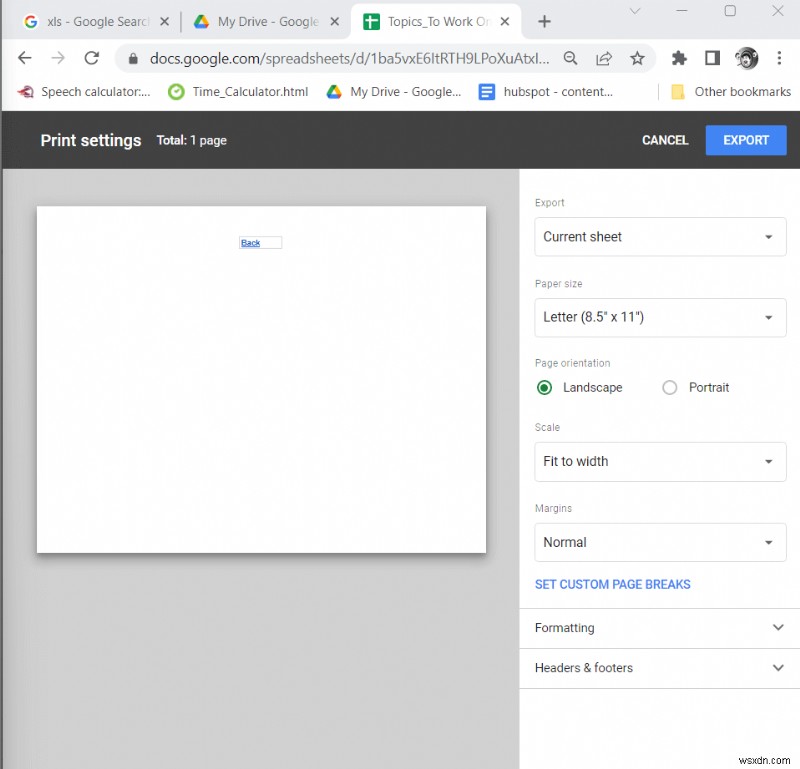
Task: Open hubspot - content bookmark
Action: coord(545,92)
